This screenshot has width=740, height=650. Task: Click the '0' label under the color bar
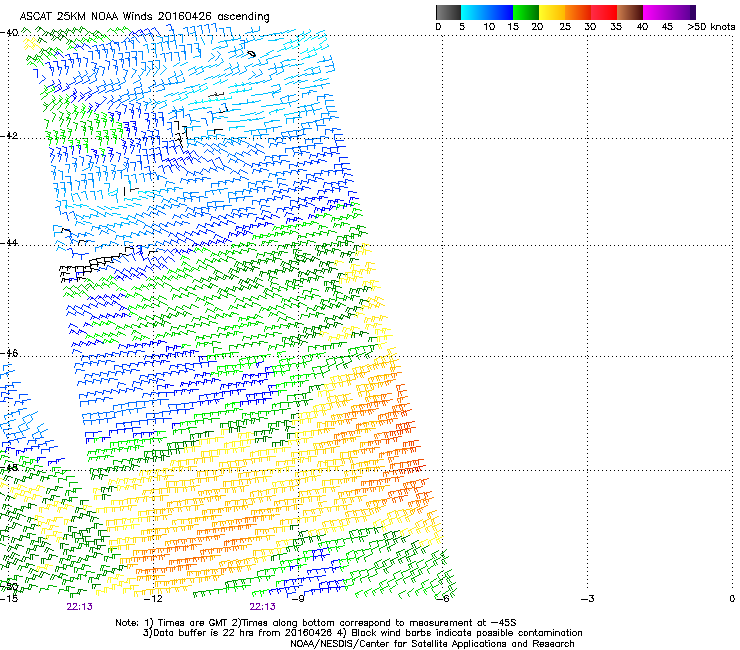tap(438, 27)
